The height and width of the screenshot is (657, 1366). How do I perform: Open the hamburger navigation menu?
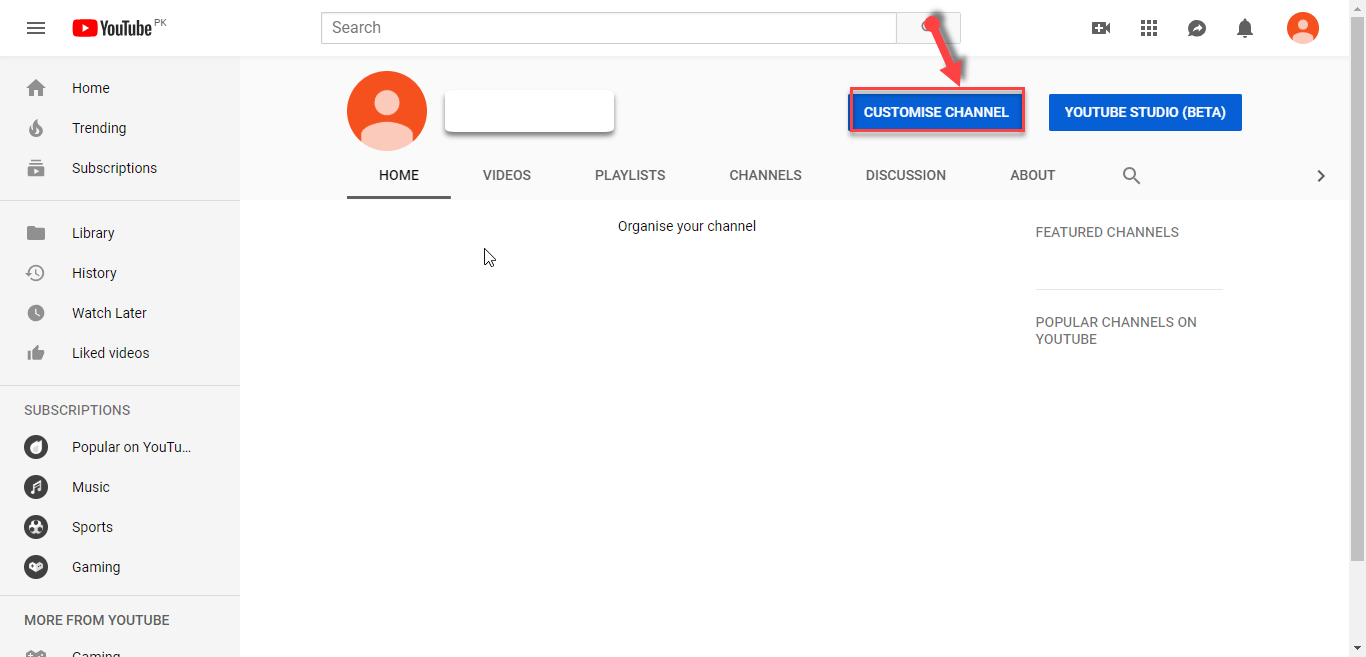[x=36, y=28]
